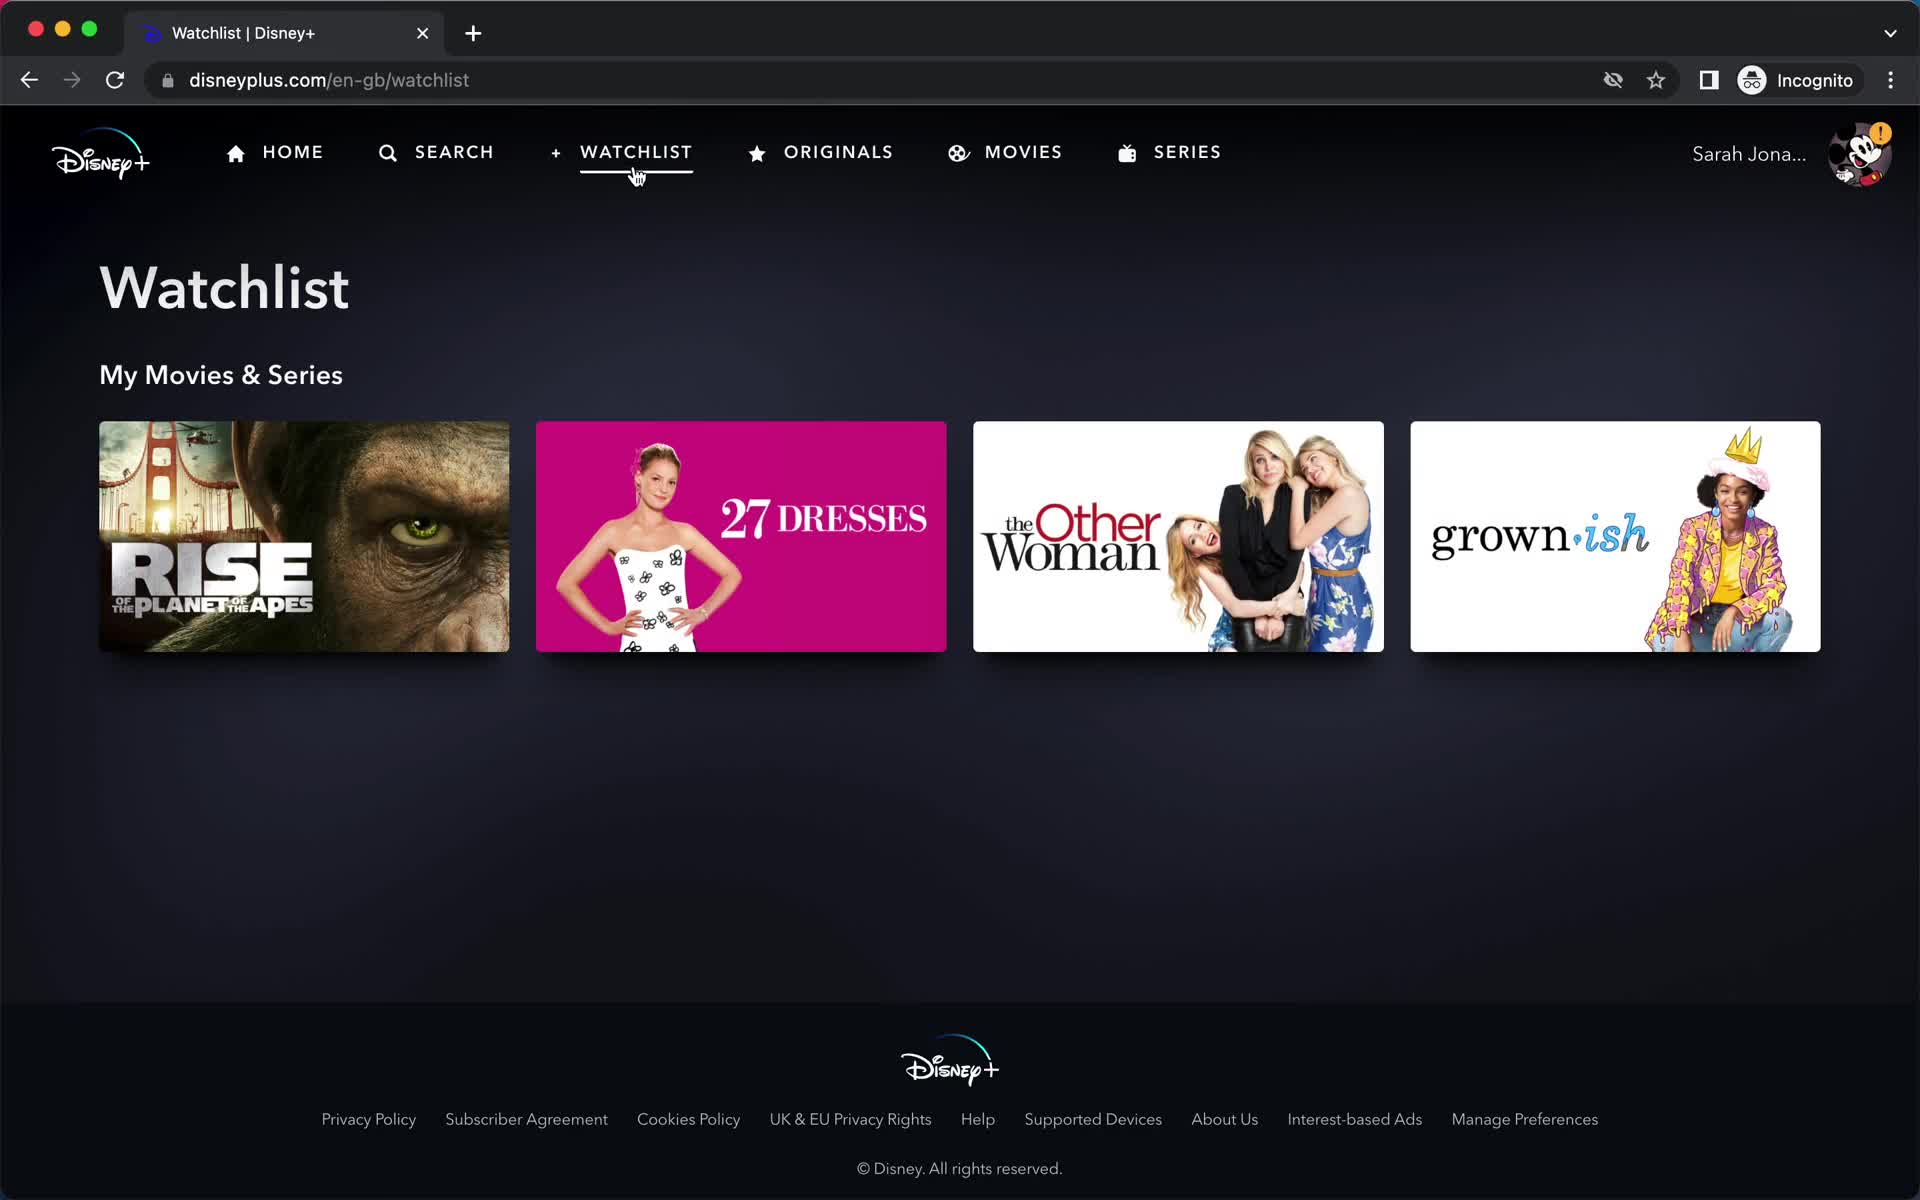Click the Originals star icon
1920x1200 pixels.
[x=757, y=152]
